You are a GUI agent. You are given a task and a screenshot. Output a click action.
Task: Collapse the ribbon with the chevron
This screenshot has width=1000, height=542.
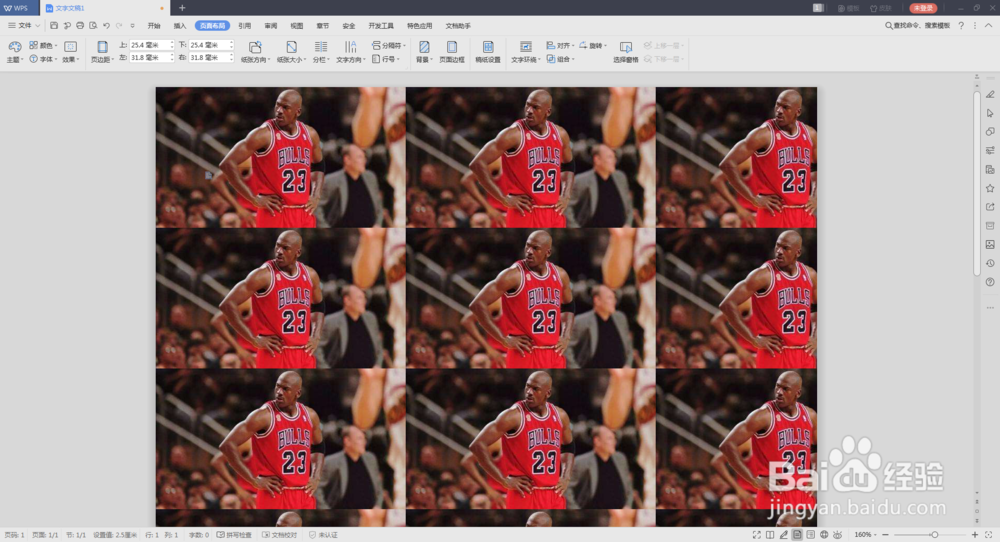tap(988, 26)
